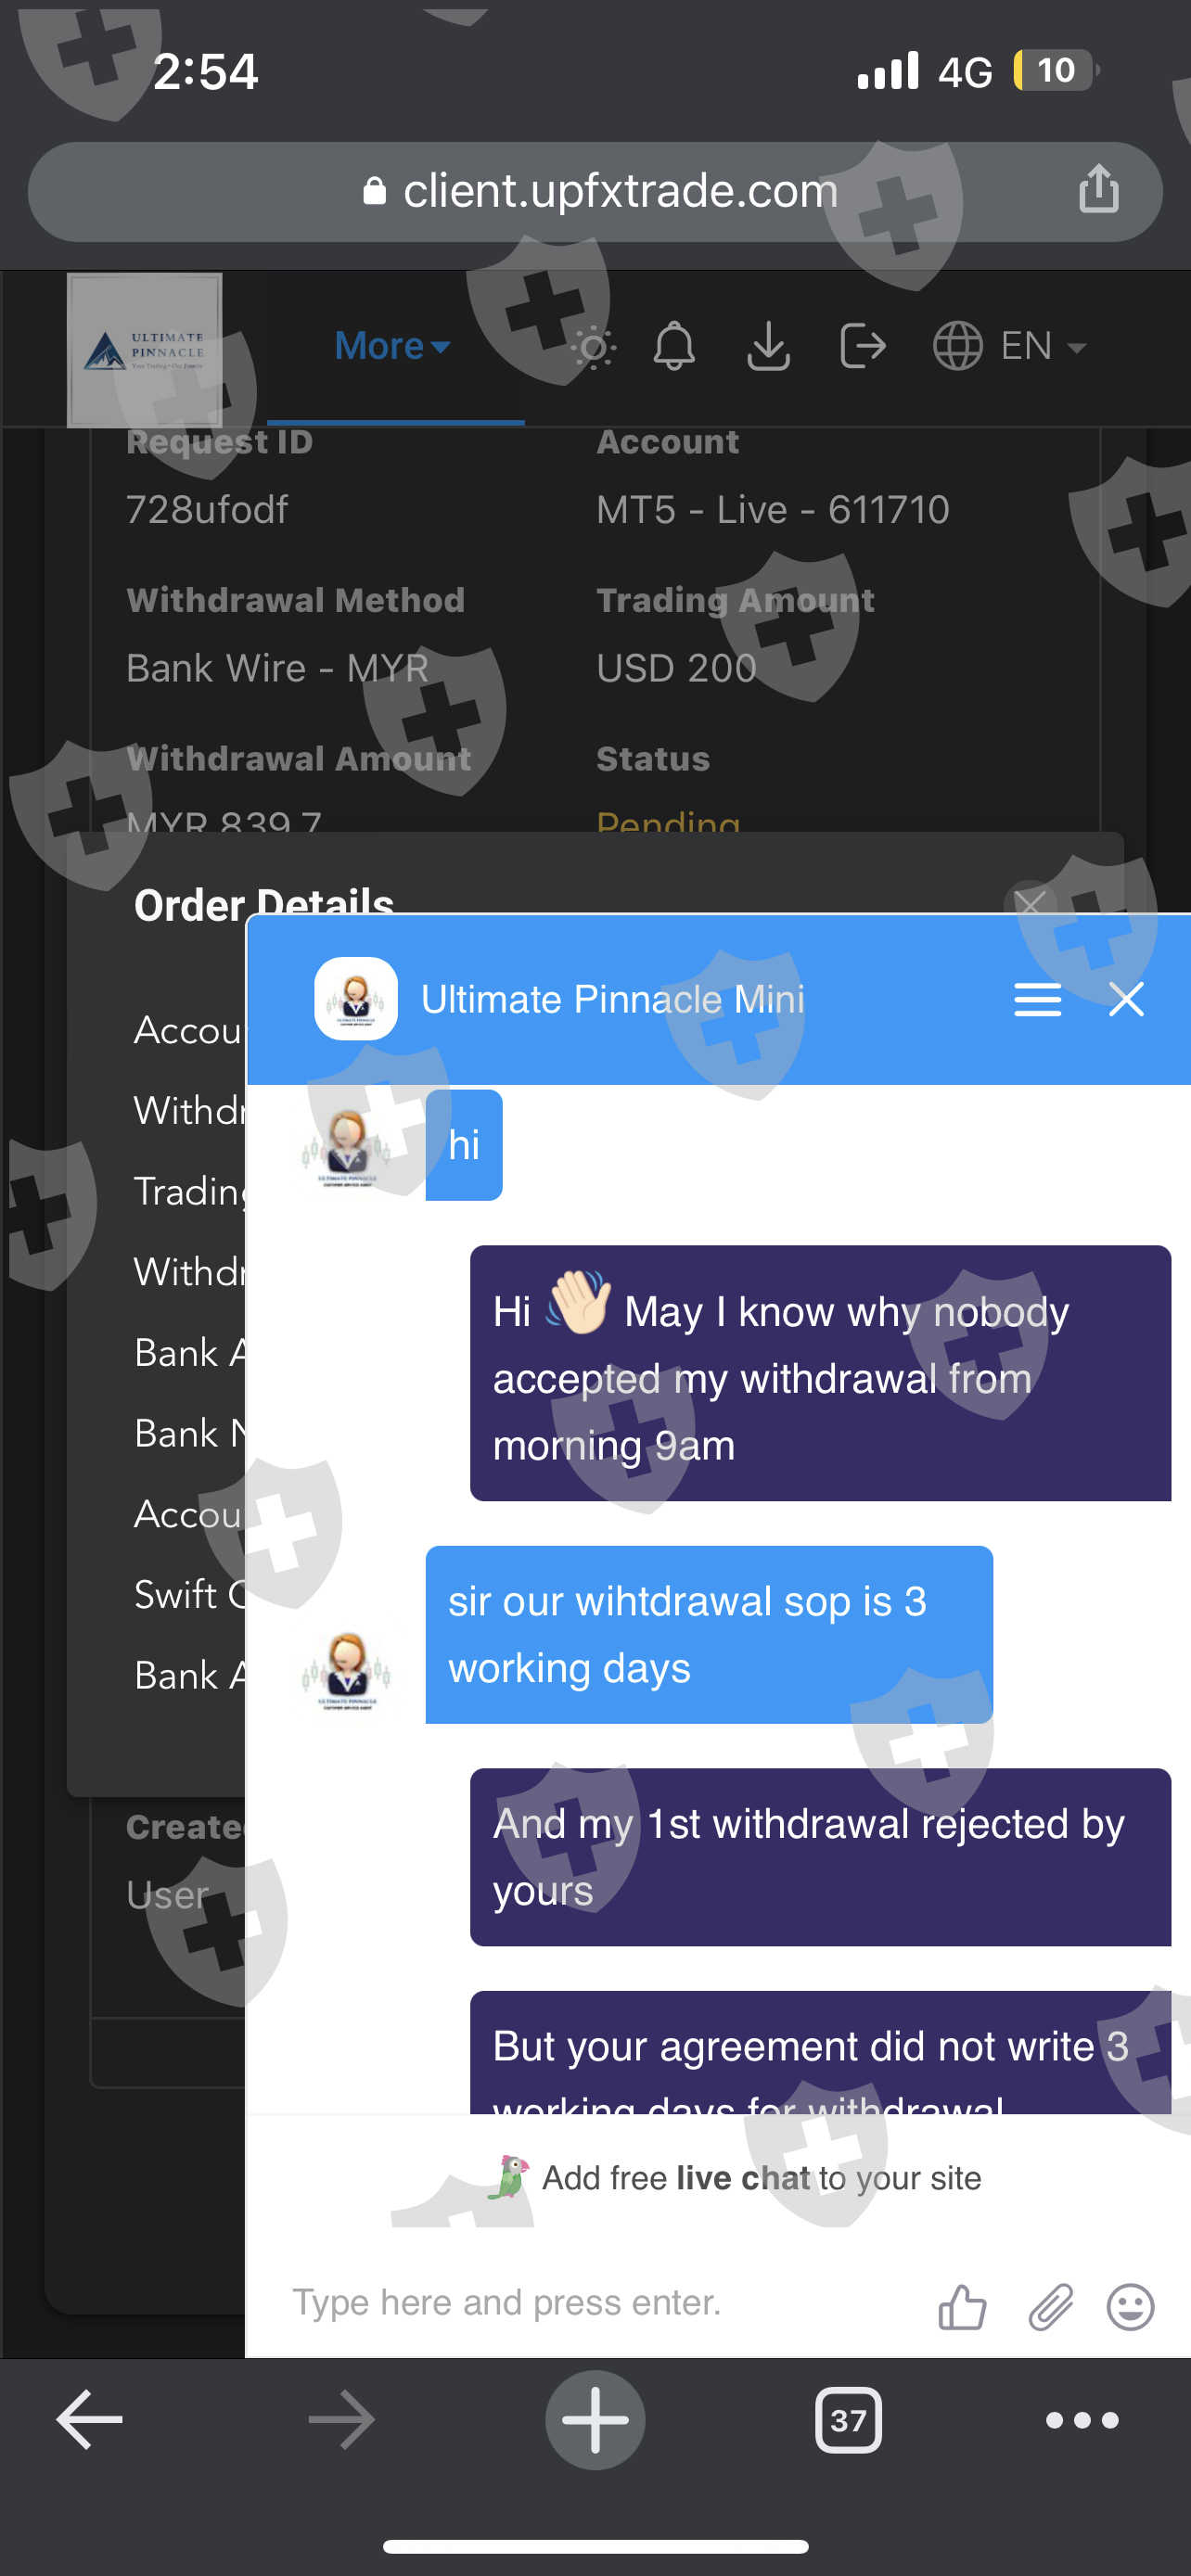Tap the download arrow icon
This screenshot has width=1191, height=2576.
coord(768,346)
